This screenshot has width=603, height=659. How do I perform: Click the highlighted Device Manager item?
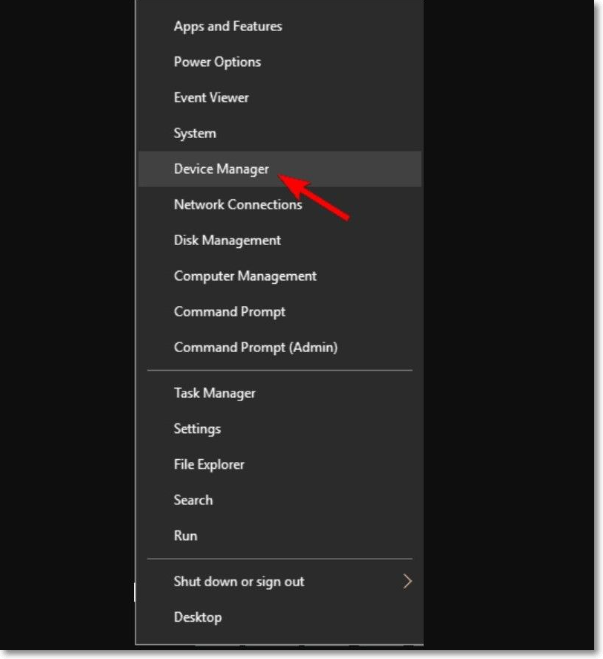point(221,169)
